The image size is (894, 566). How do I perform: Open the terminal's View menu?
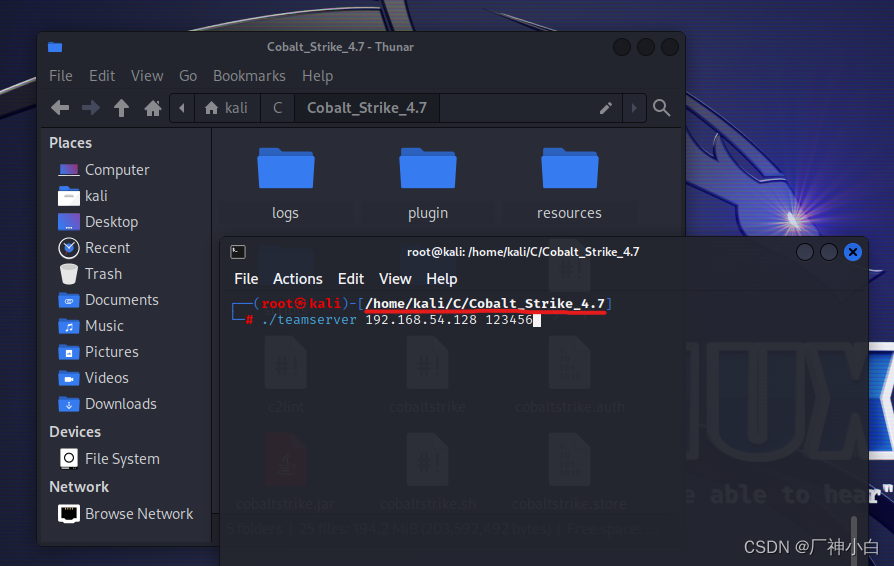395,279
